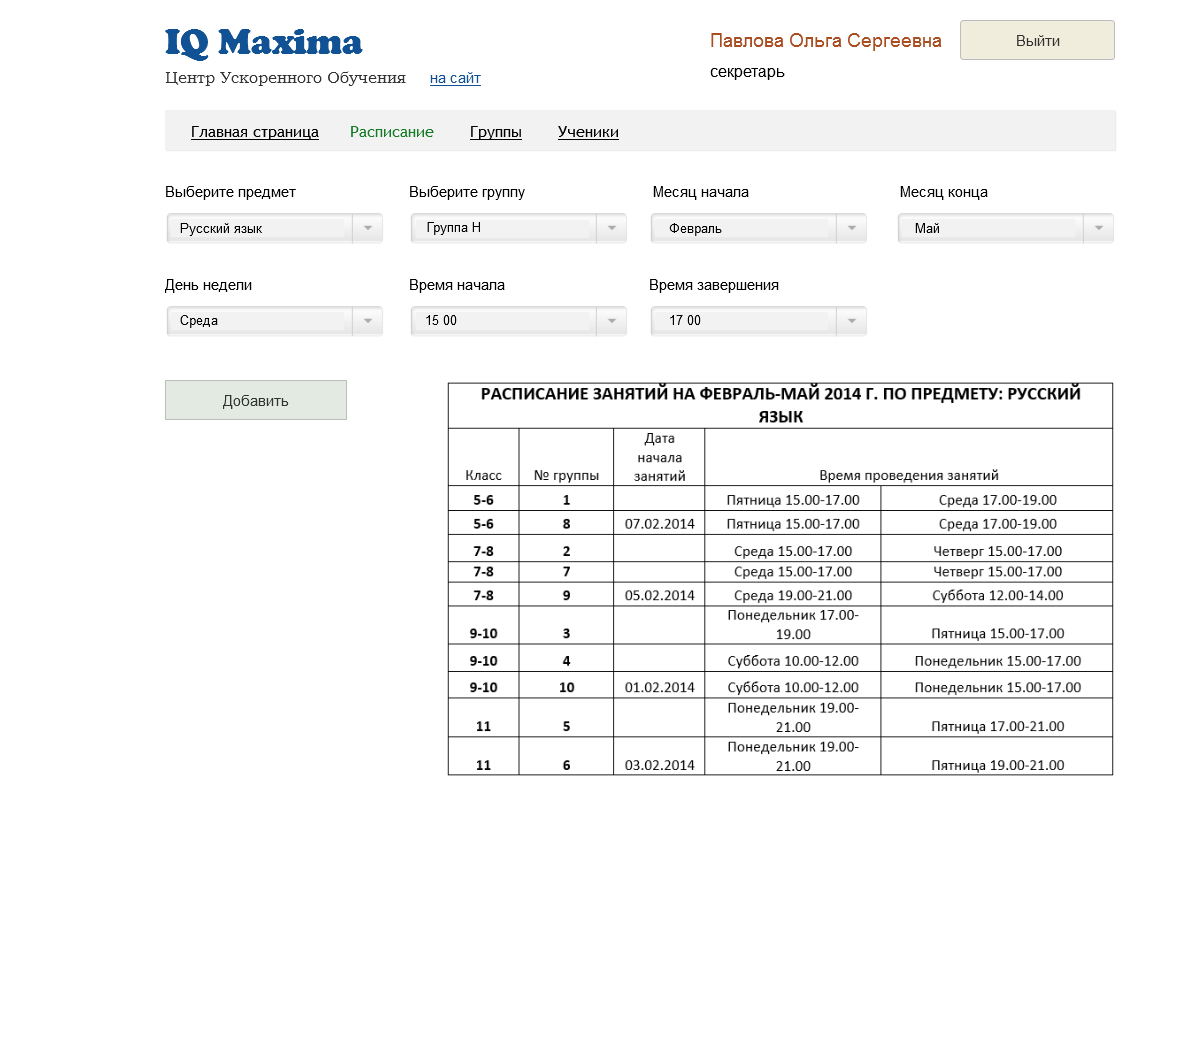Switch to the Группы section
1190x1040 pixels.
(496, 132)
